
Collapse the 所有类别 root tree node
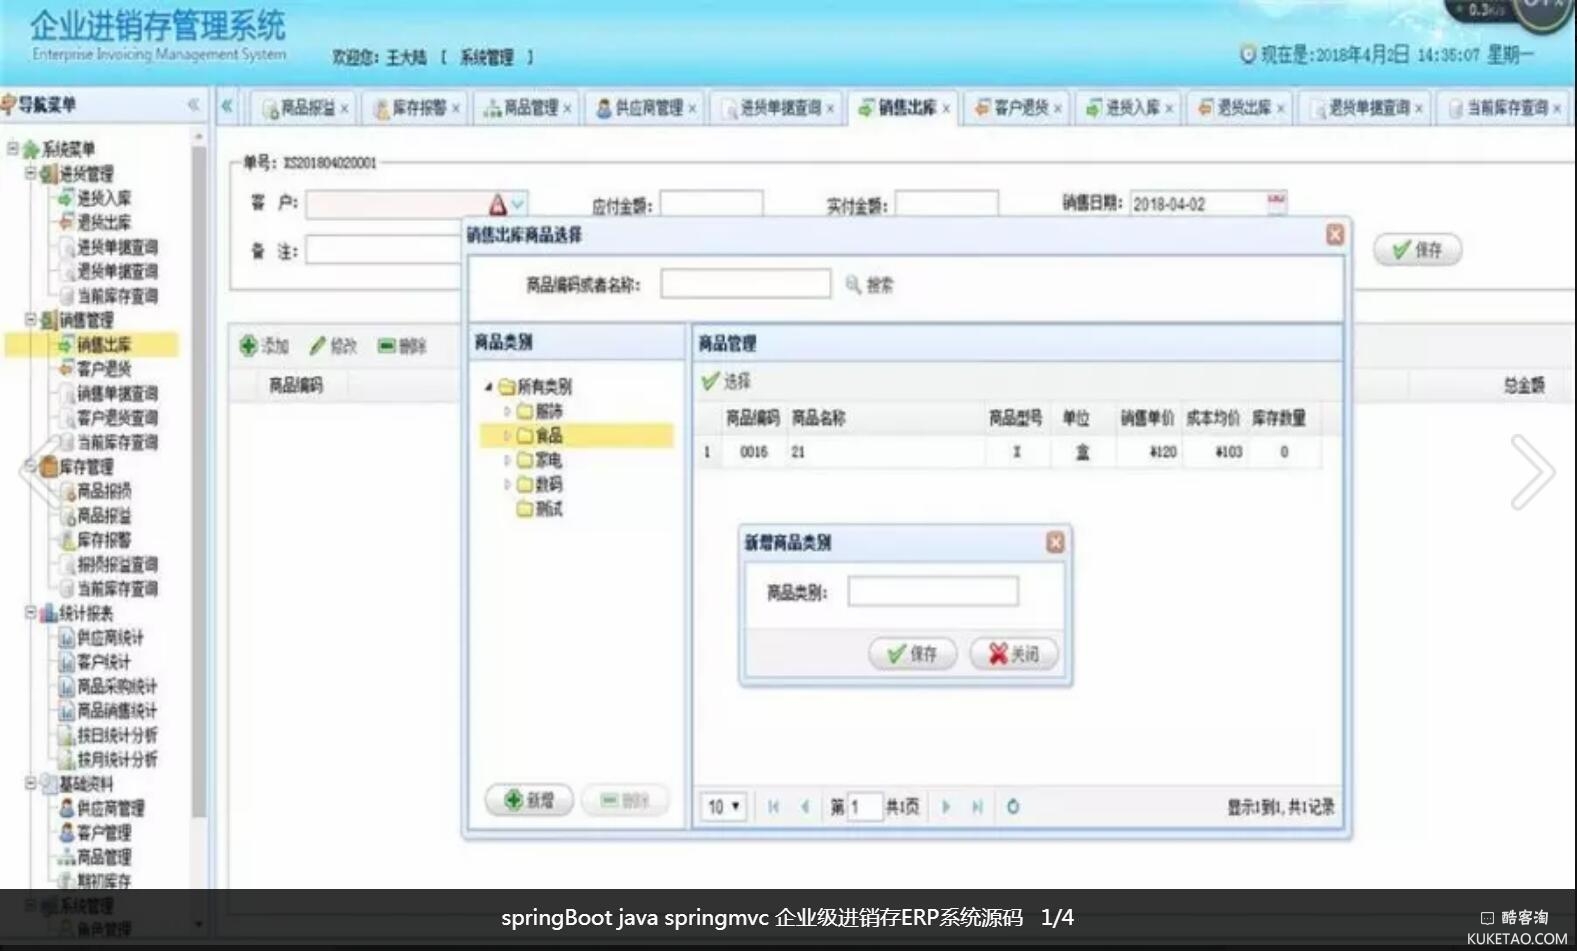point(488,386)
